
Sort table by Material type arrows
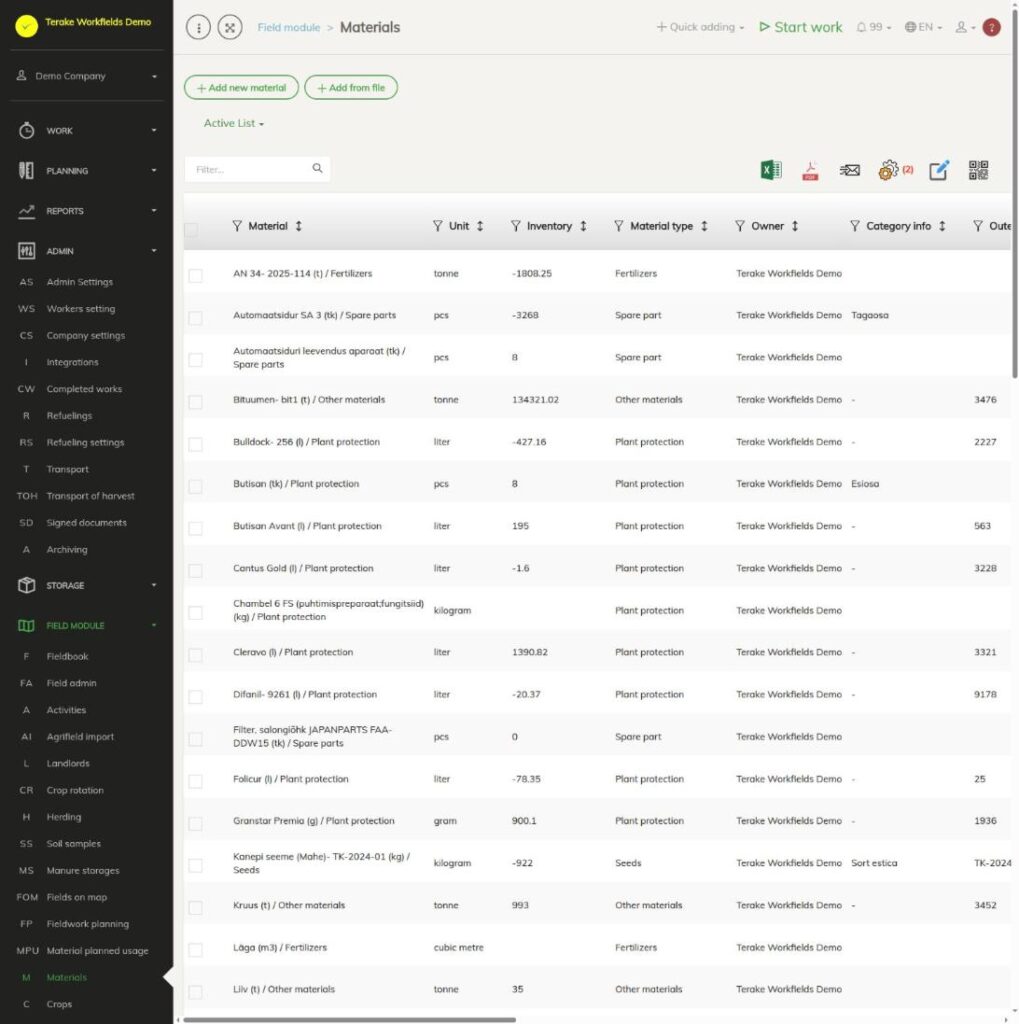[704, 226]
